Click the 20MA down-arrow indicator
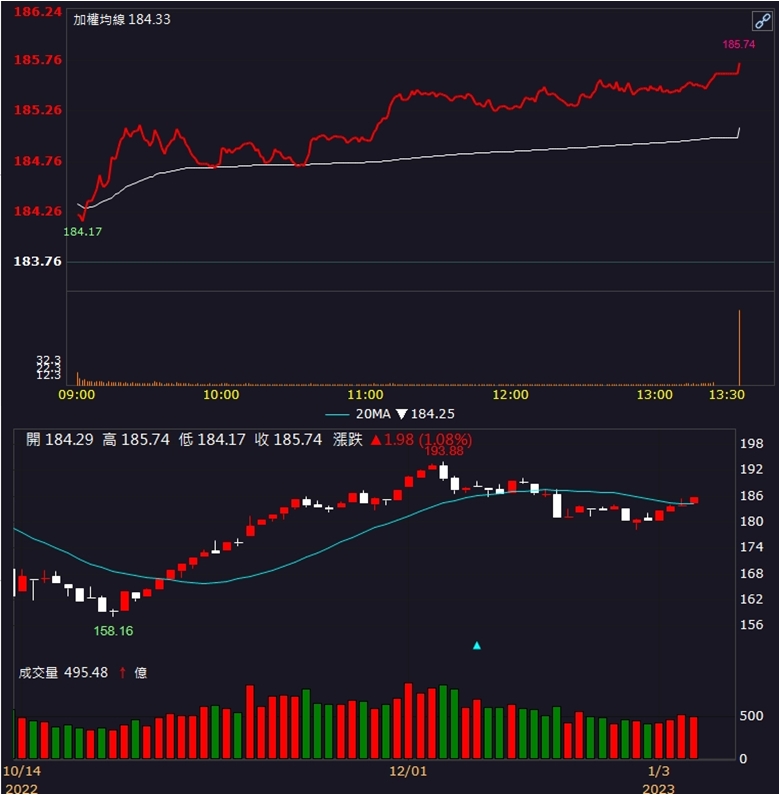The height and width of the screenshot is (795, 779). click(x=402, y=414)
